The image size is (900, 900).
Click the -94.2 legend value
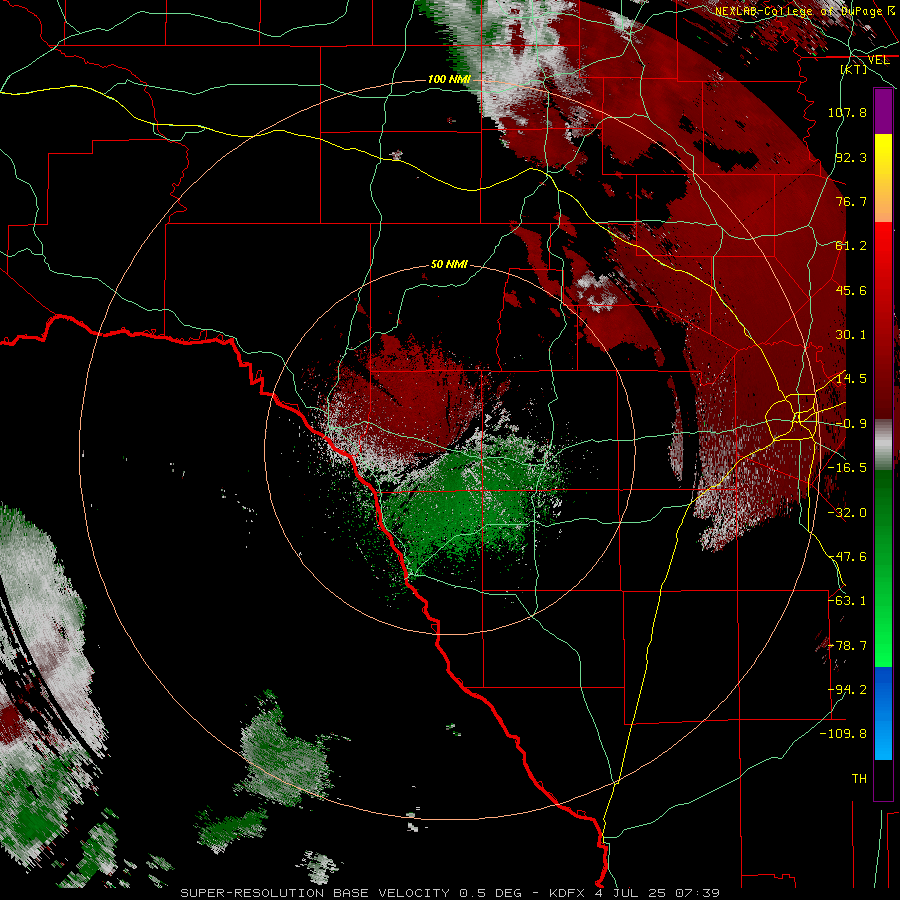pyautogui.click(x=847, y=690)
